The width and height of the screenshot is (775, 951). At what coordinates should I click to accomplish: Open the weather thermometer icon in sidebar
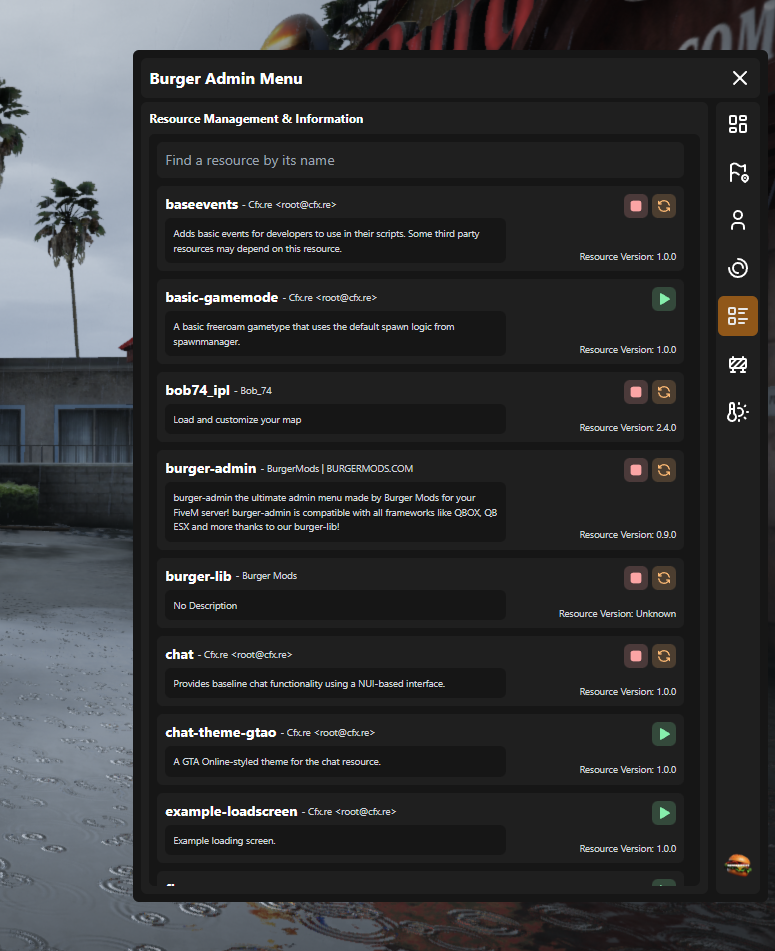click(x=737, y=412)
